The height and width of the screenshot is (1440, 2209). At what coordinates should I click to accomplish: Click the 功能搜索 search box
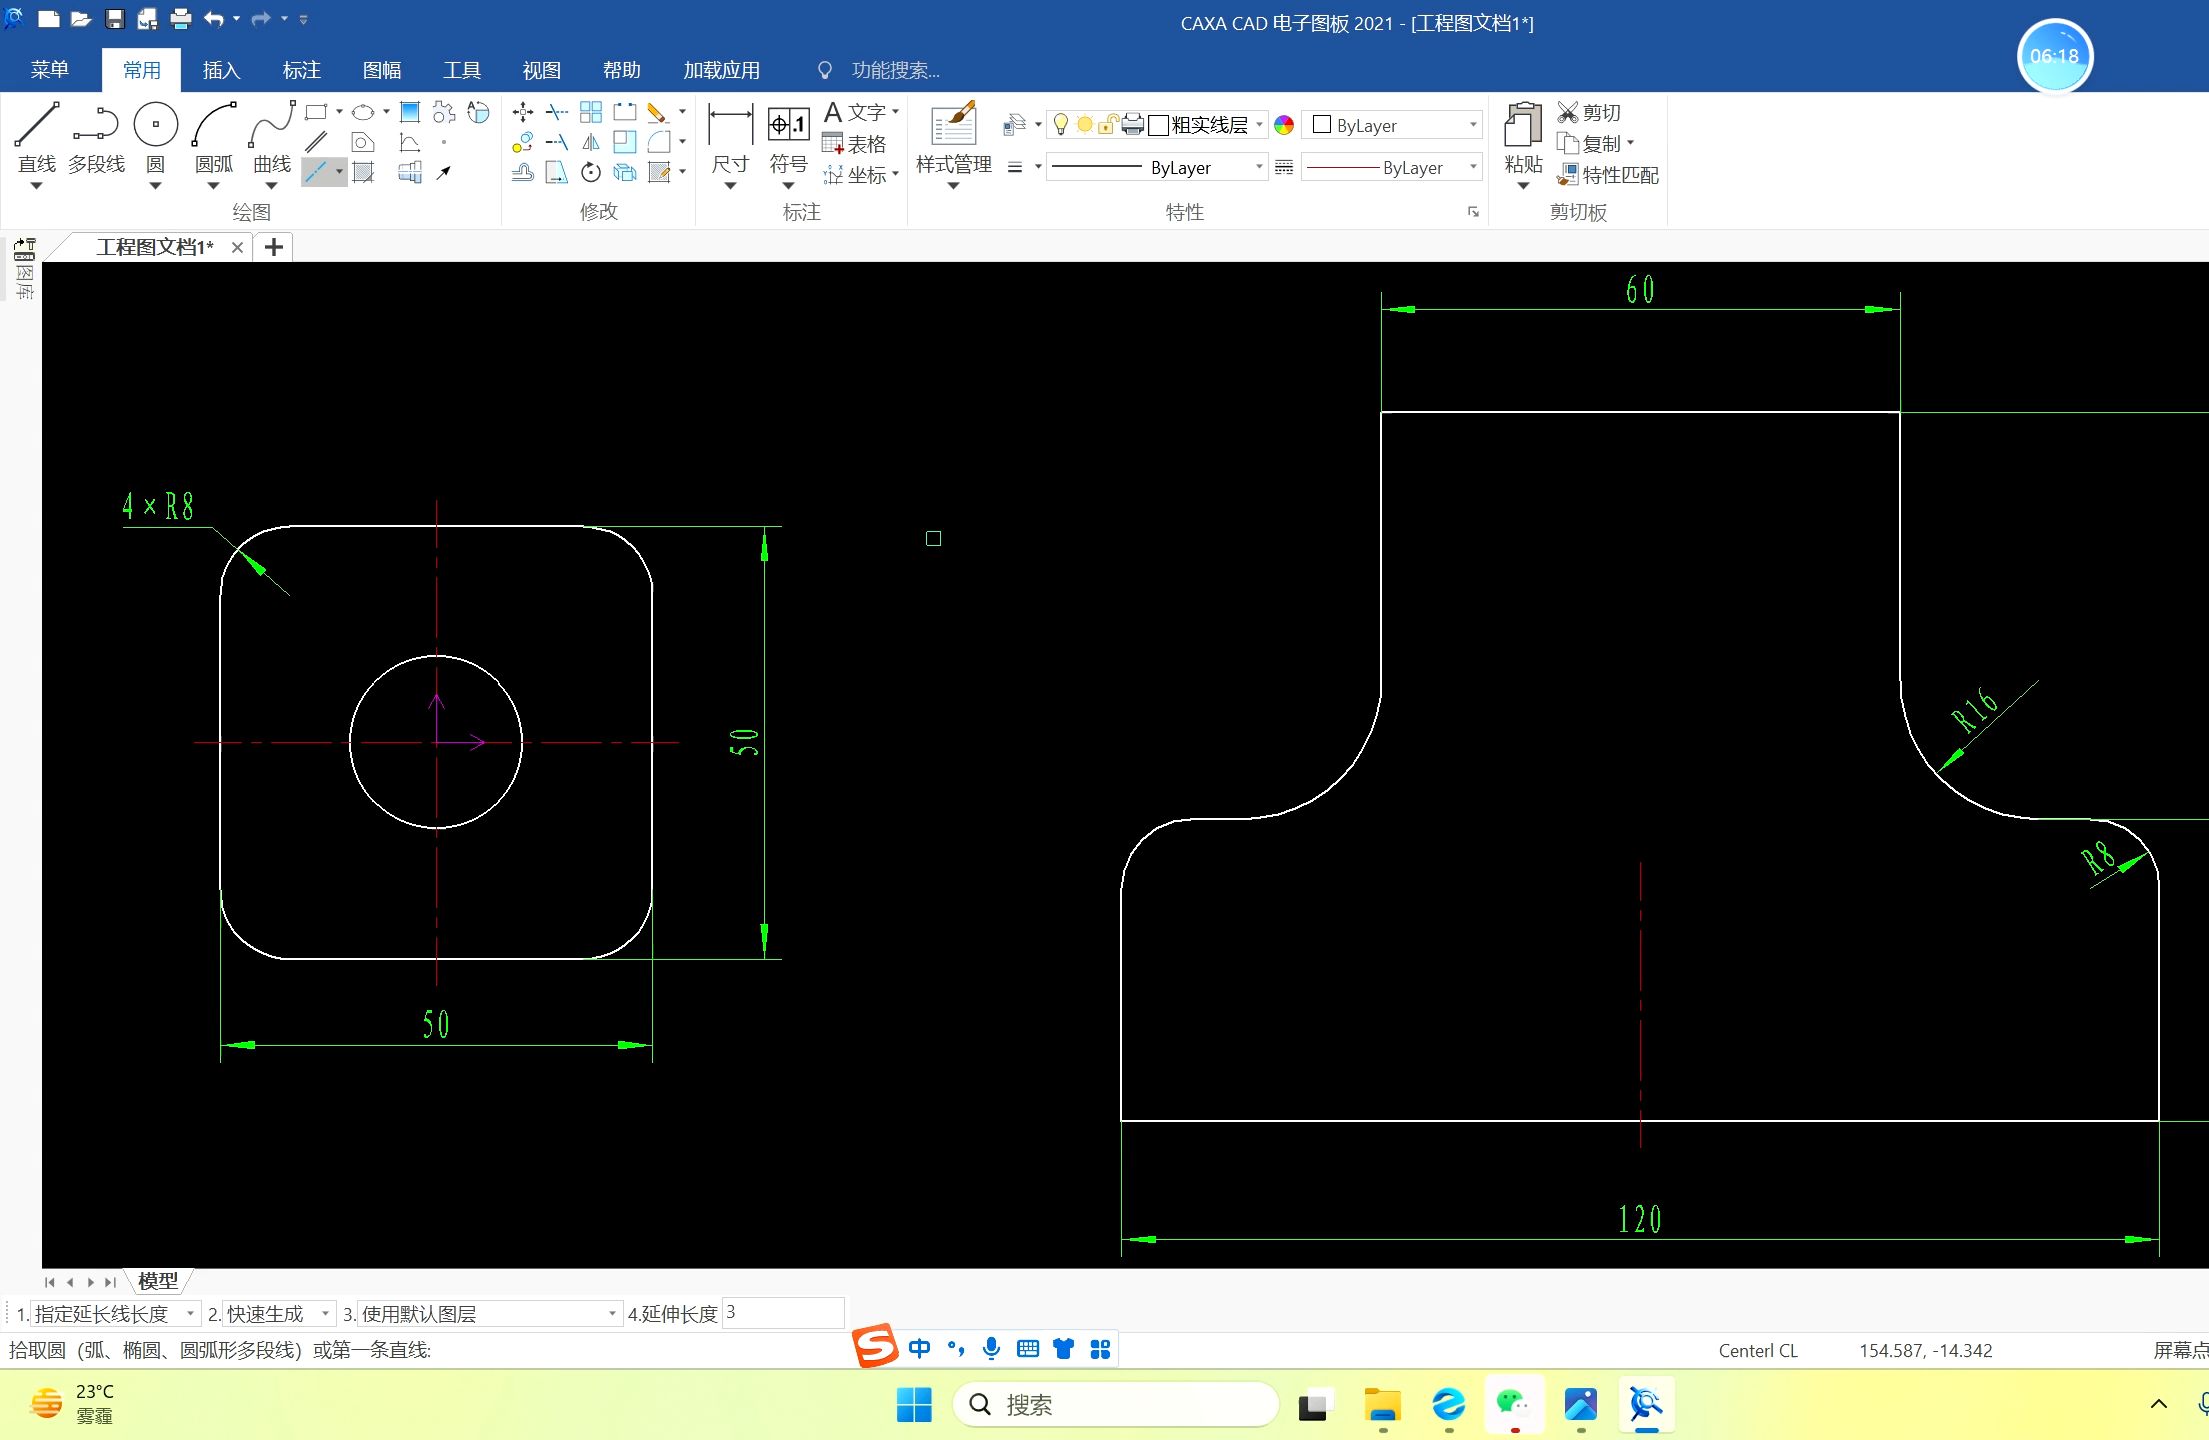(894, 70)
